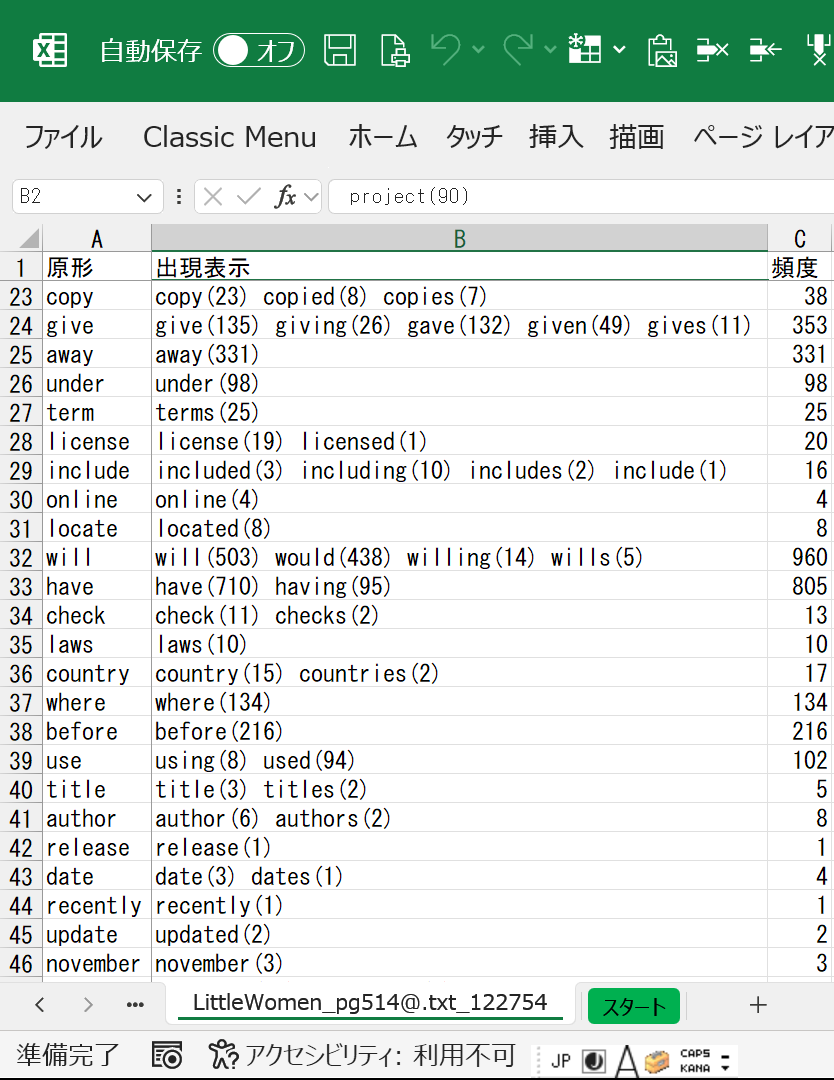The height and width of the screenshot is (1080, 834).
Task: Save the workbook from the Quick Access toolbar
Action: (x=341, y=51)
